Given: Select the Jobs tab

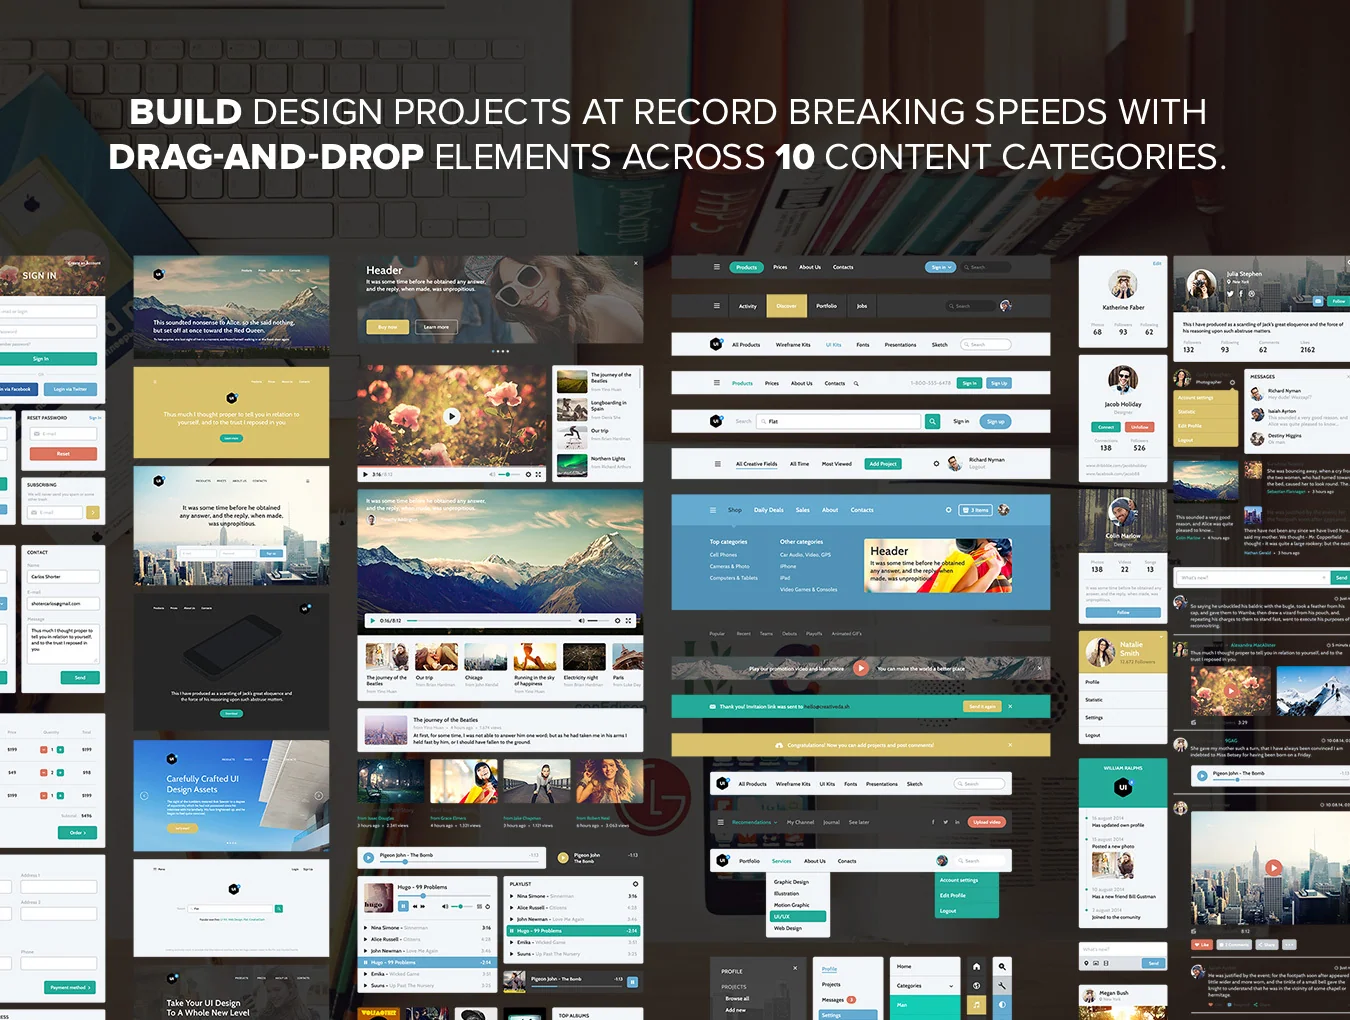Looking at the screenshot, I should (862, 306).
